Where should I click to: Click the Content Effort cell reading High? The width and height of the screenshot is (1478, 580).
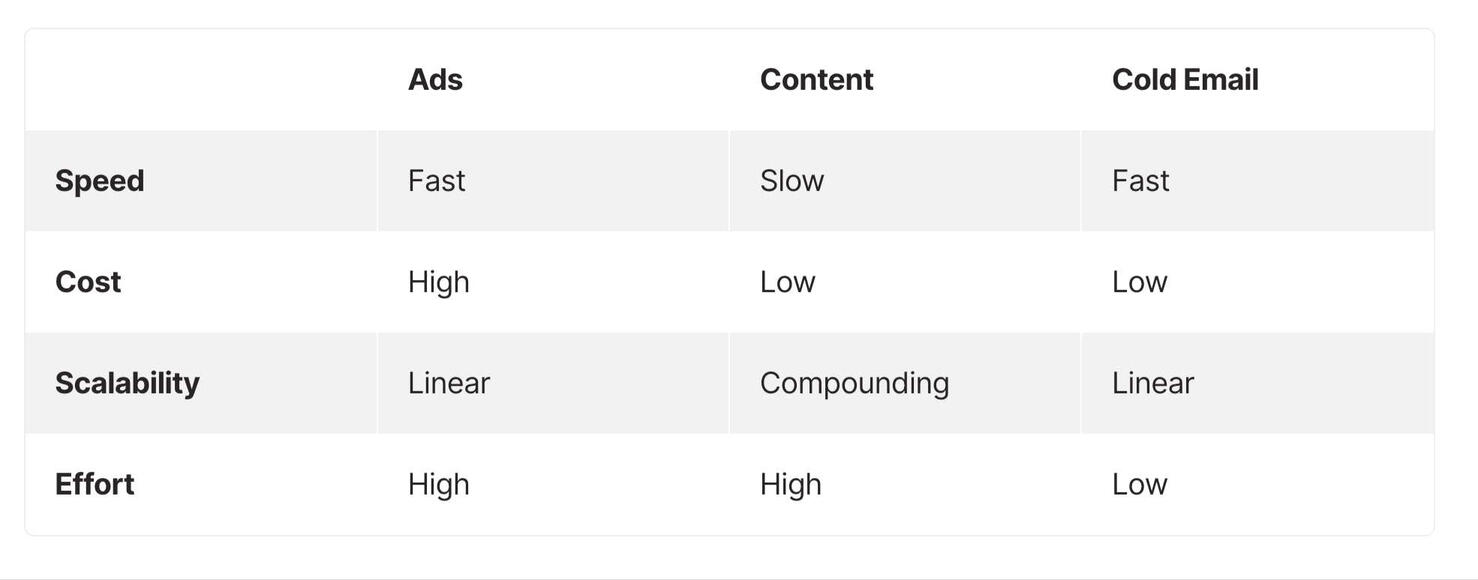791,484
